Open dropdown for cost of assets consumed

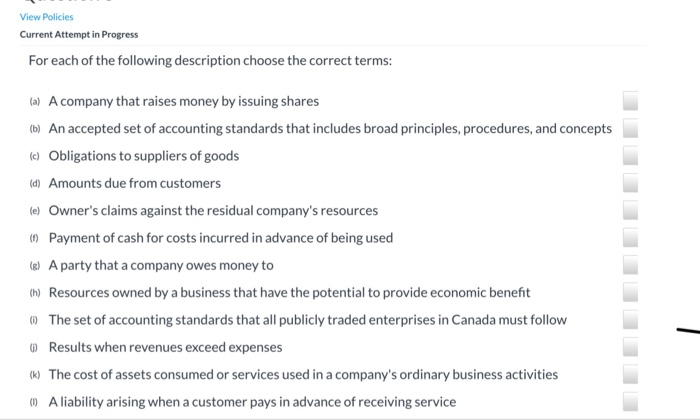pyautogui.click(x=630, y=374)
